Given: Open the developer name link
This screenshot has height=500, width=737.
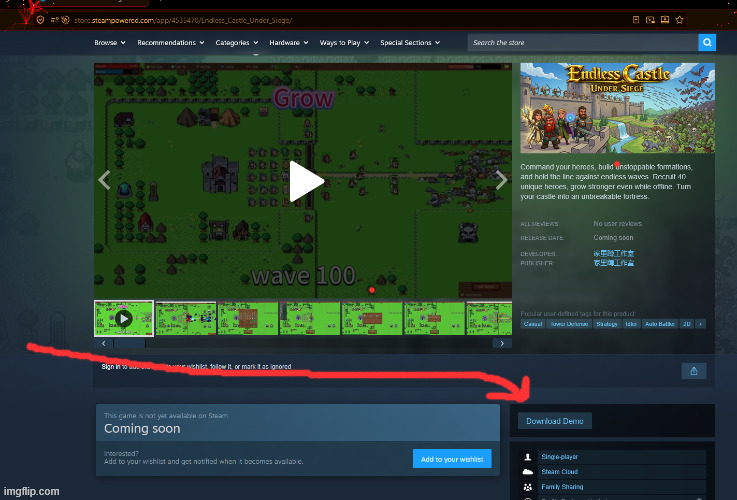Looking at the screenshot, I should pyautogui.click(x=613, y=253).
